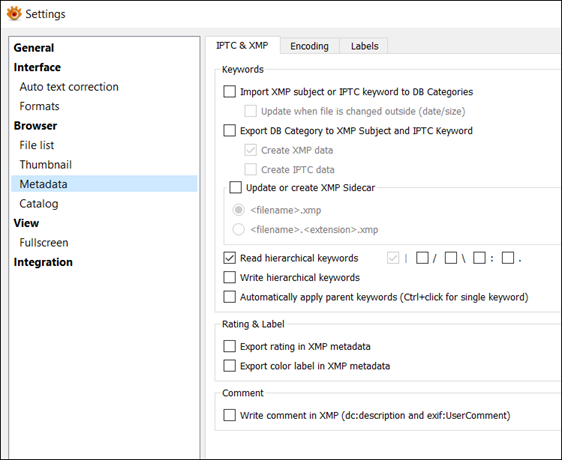Uncheck Read hierarchical keywords
Screen dimensions: 562x460
[229, 258]
